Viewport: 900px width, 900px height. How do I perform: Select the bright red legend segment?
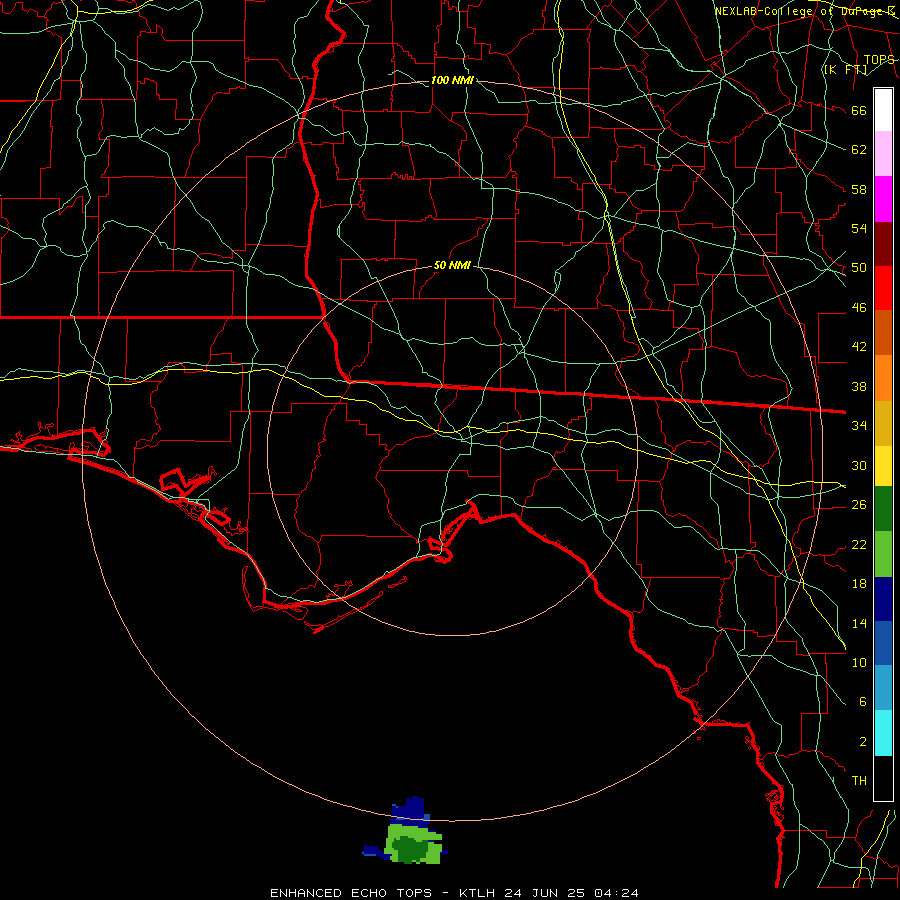pyautogui.click(x=883, y=288)
